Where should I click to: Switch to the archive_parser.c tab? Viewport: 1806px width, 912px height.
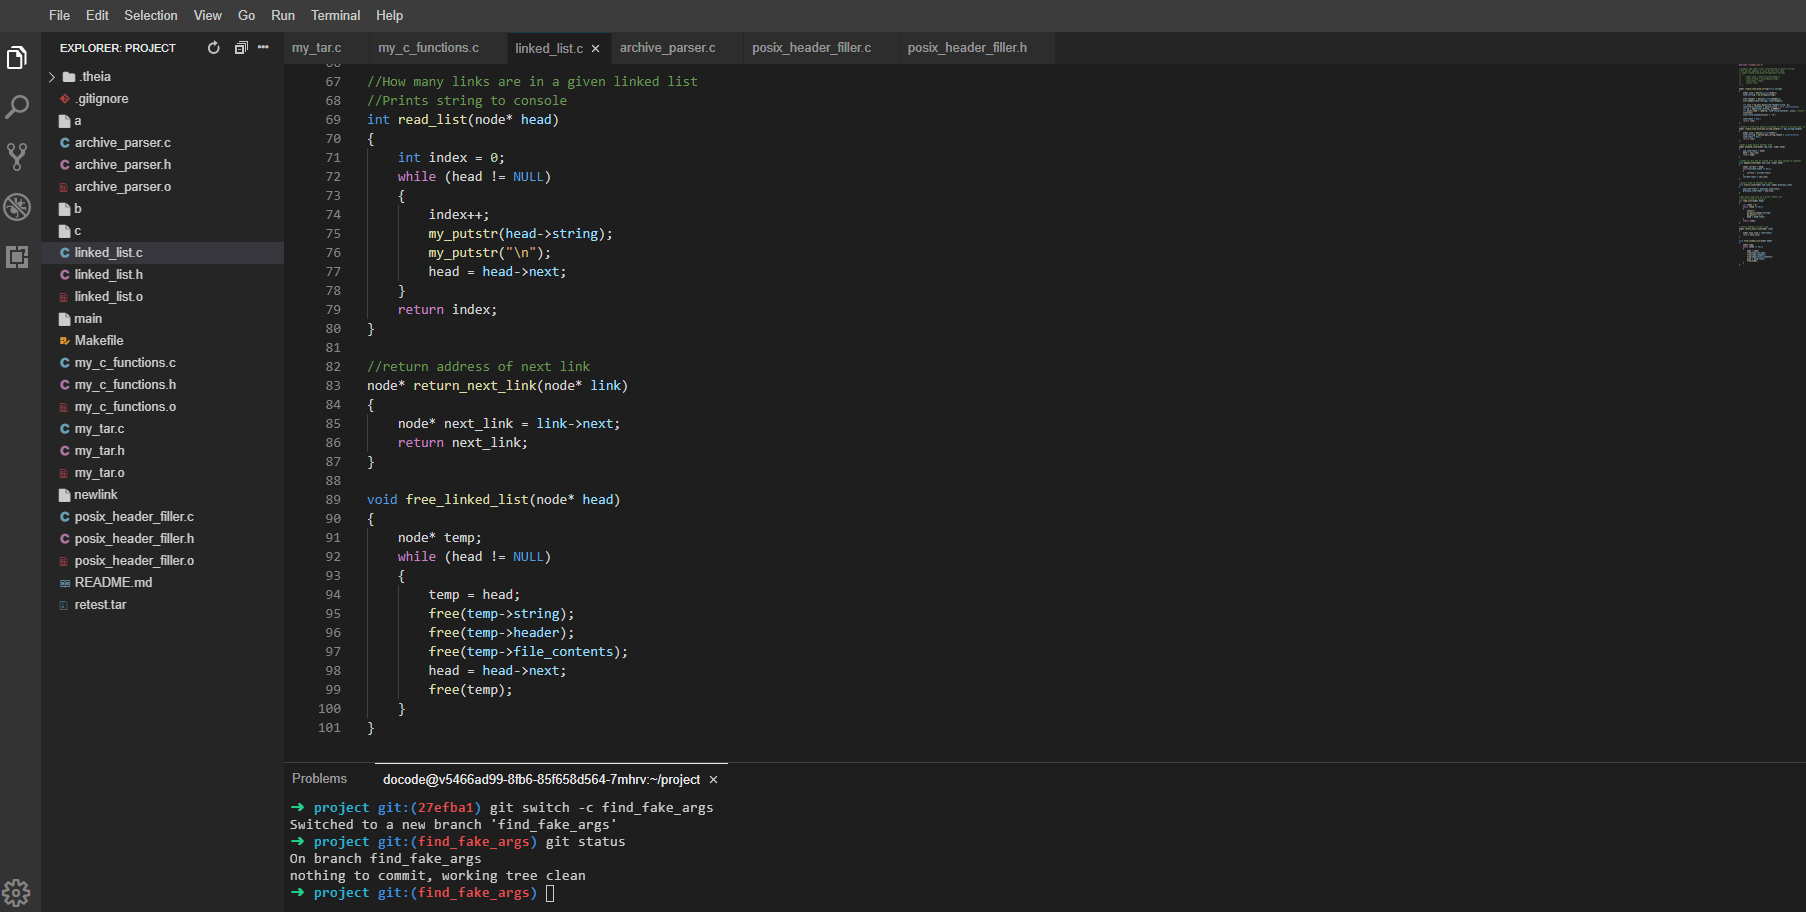667,48
